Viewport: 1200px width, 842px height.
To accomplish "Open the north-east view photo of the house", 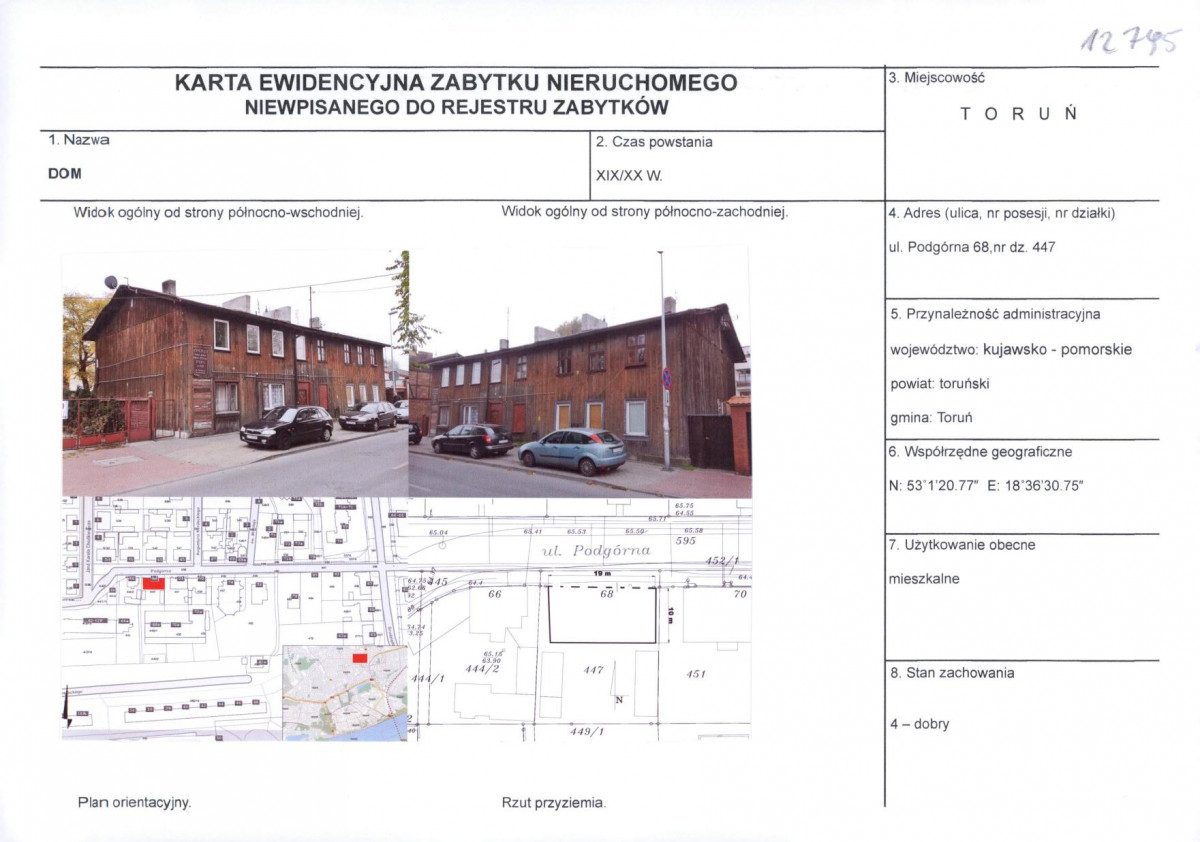I will coord(235,373).
